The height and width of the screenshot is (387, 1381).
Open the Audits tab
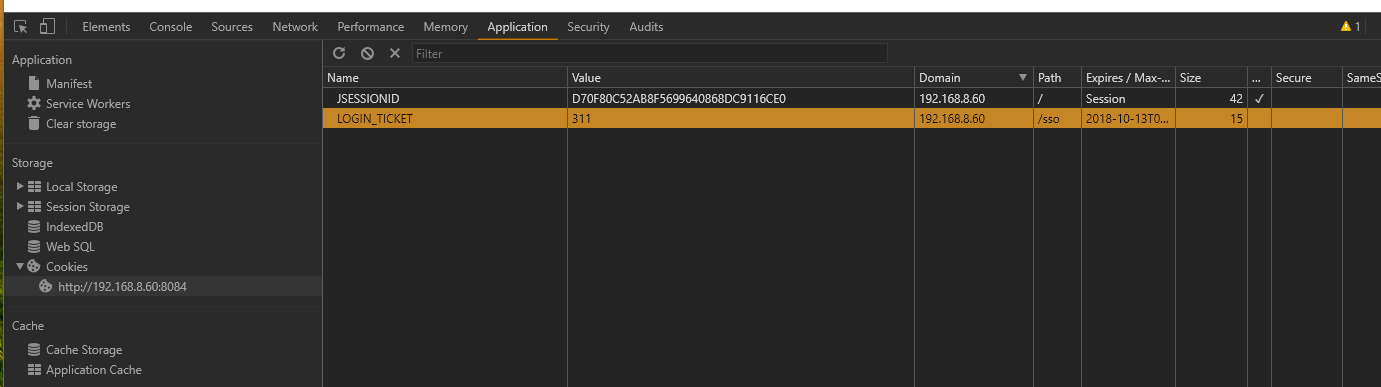pyautogui.click(x=646, y=27)
